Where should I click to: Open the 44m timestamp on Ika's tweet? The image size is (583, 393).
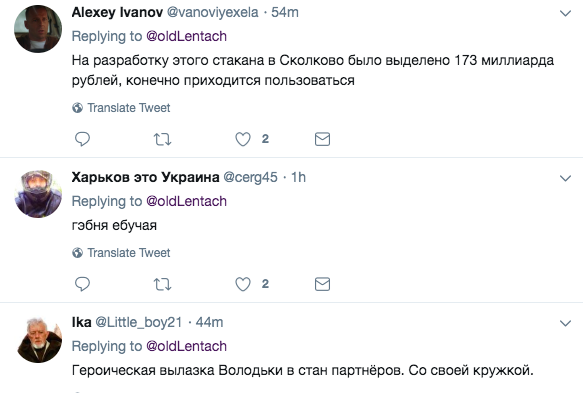(x=209, y=322)
